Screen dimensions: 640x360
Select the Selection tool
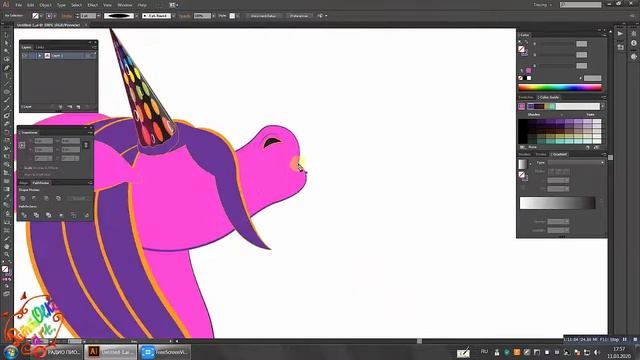point(6,35)
